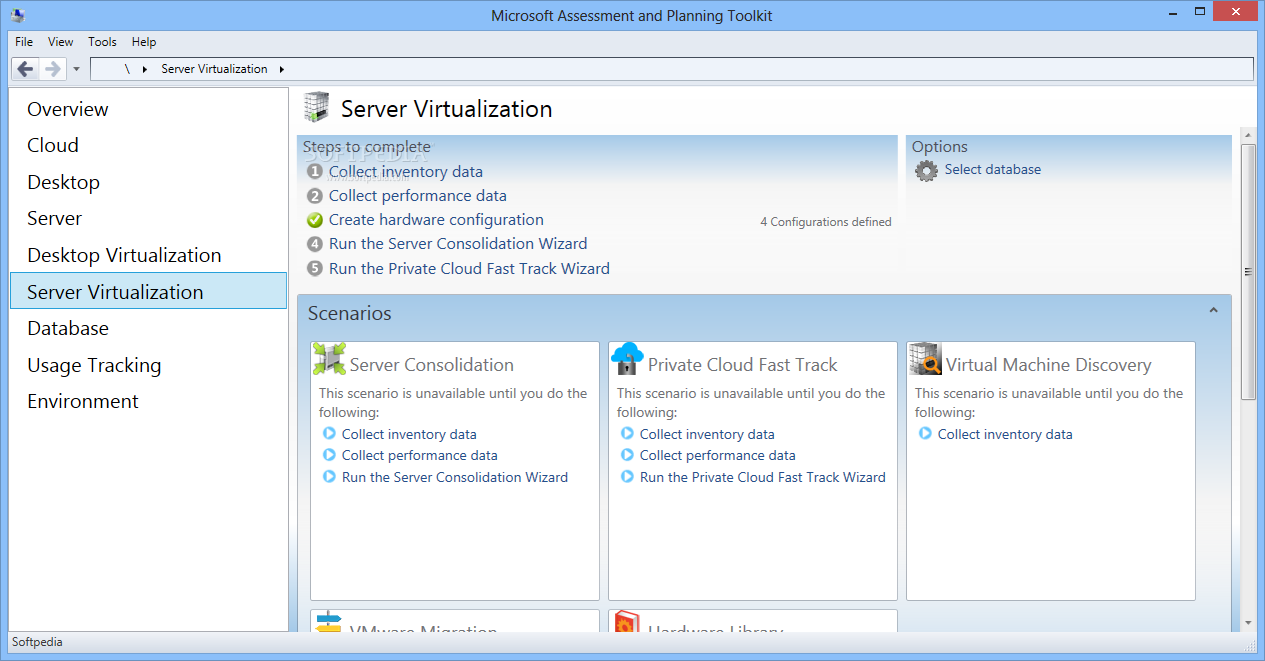Click the scrollbar up arrow
This screenshot has height=661, width=1265.
(x=1248, y=134)
